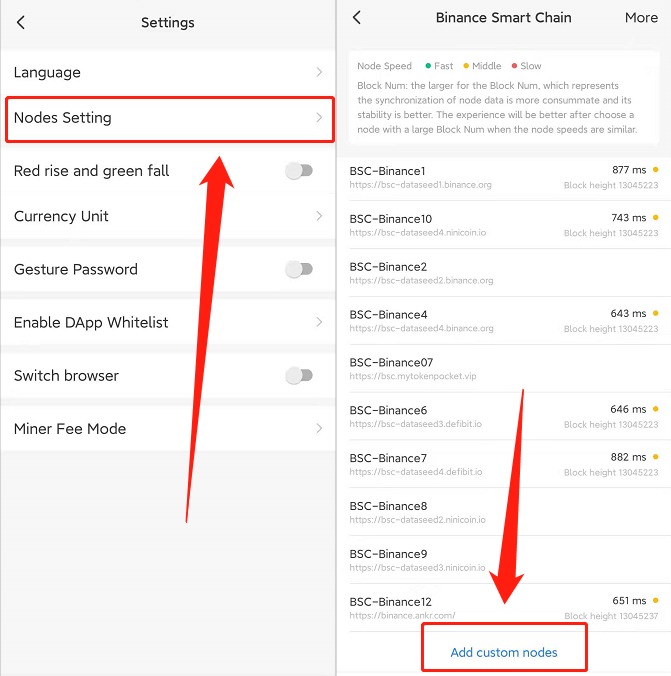Enable the Gesture Password switch
This screenshot has height=676, width=671.
point(299,269)
